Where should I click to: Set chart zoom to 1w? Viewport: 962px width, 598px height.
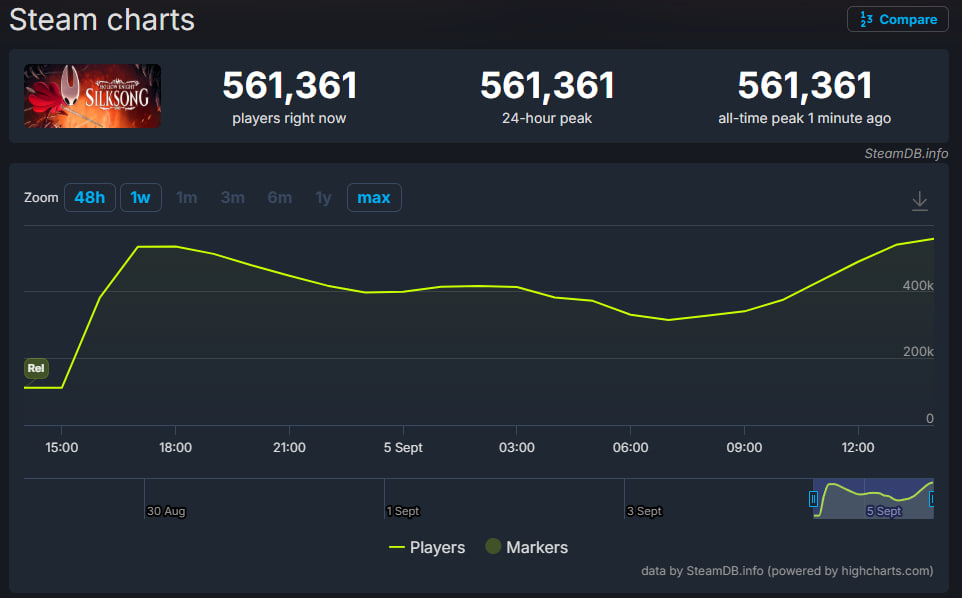pos(140,197)
